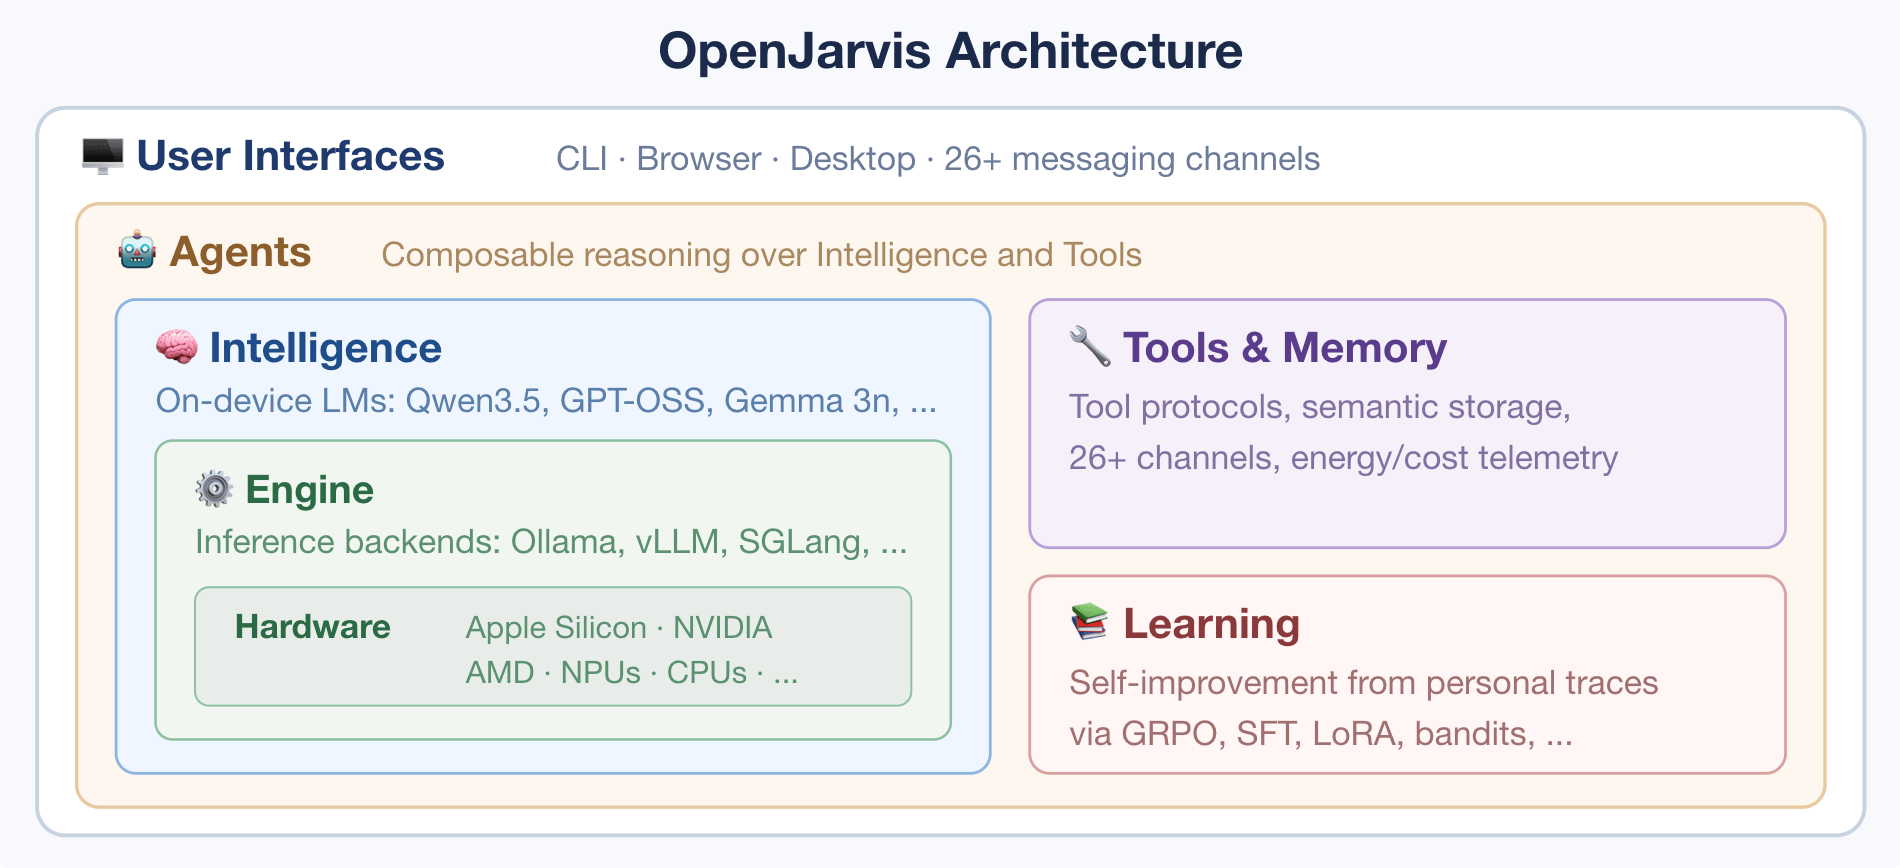Screen dimensions: 1900x868
Task: Click the computer monitor icon beside User Interfaces
Action: point(103,156)
